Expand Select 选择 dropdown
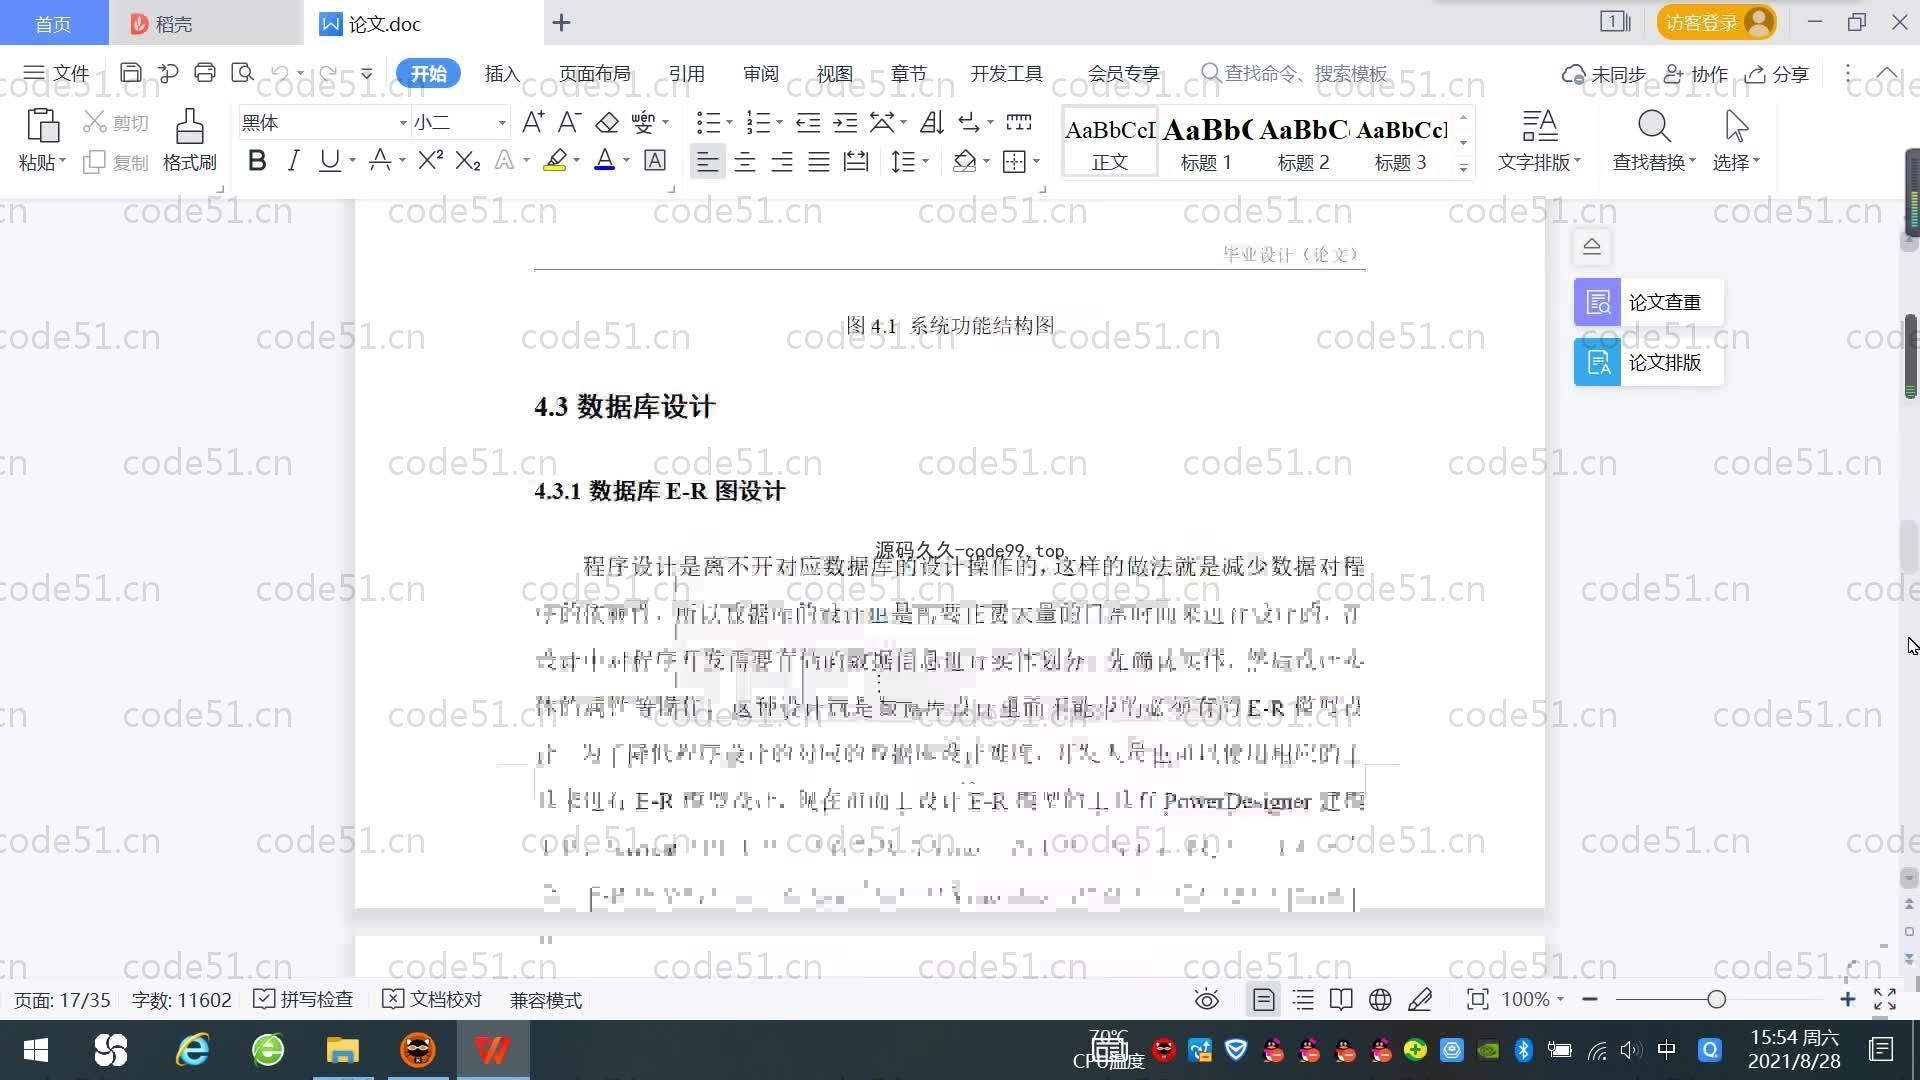Image resolution: width=1920 pixels, height=1080 pixels. point(1735,162)
